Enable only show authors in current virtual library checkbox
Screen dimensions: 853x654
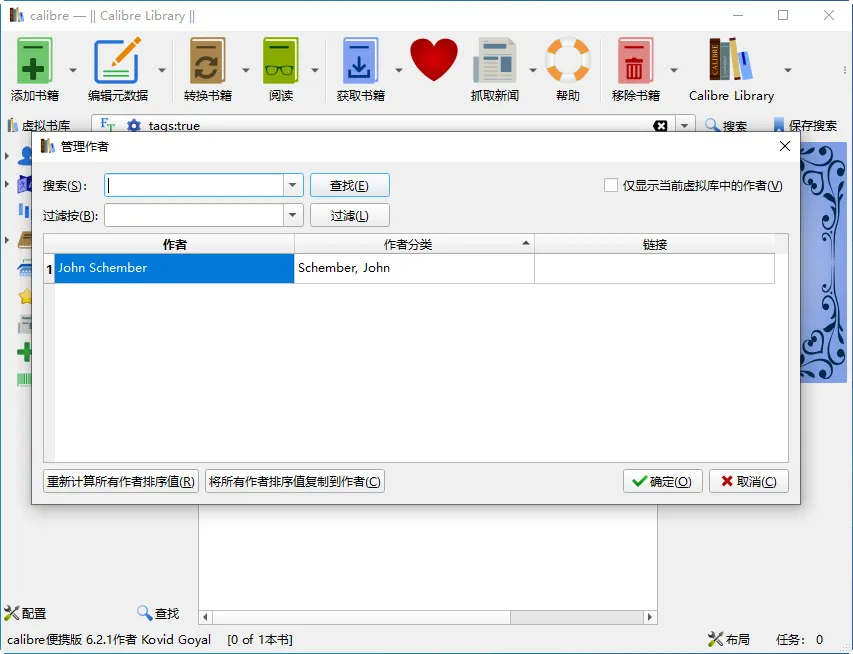610,186
